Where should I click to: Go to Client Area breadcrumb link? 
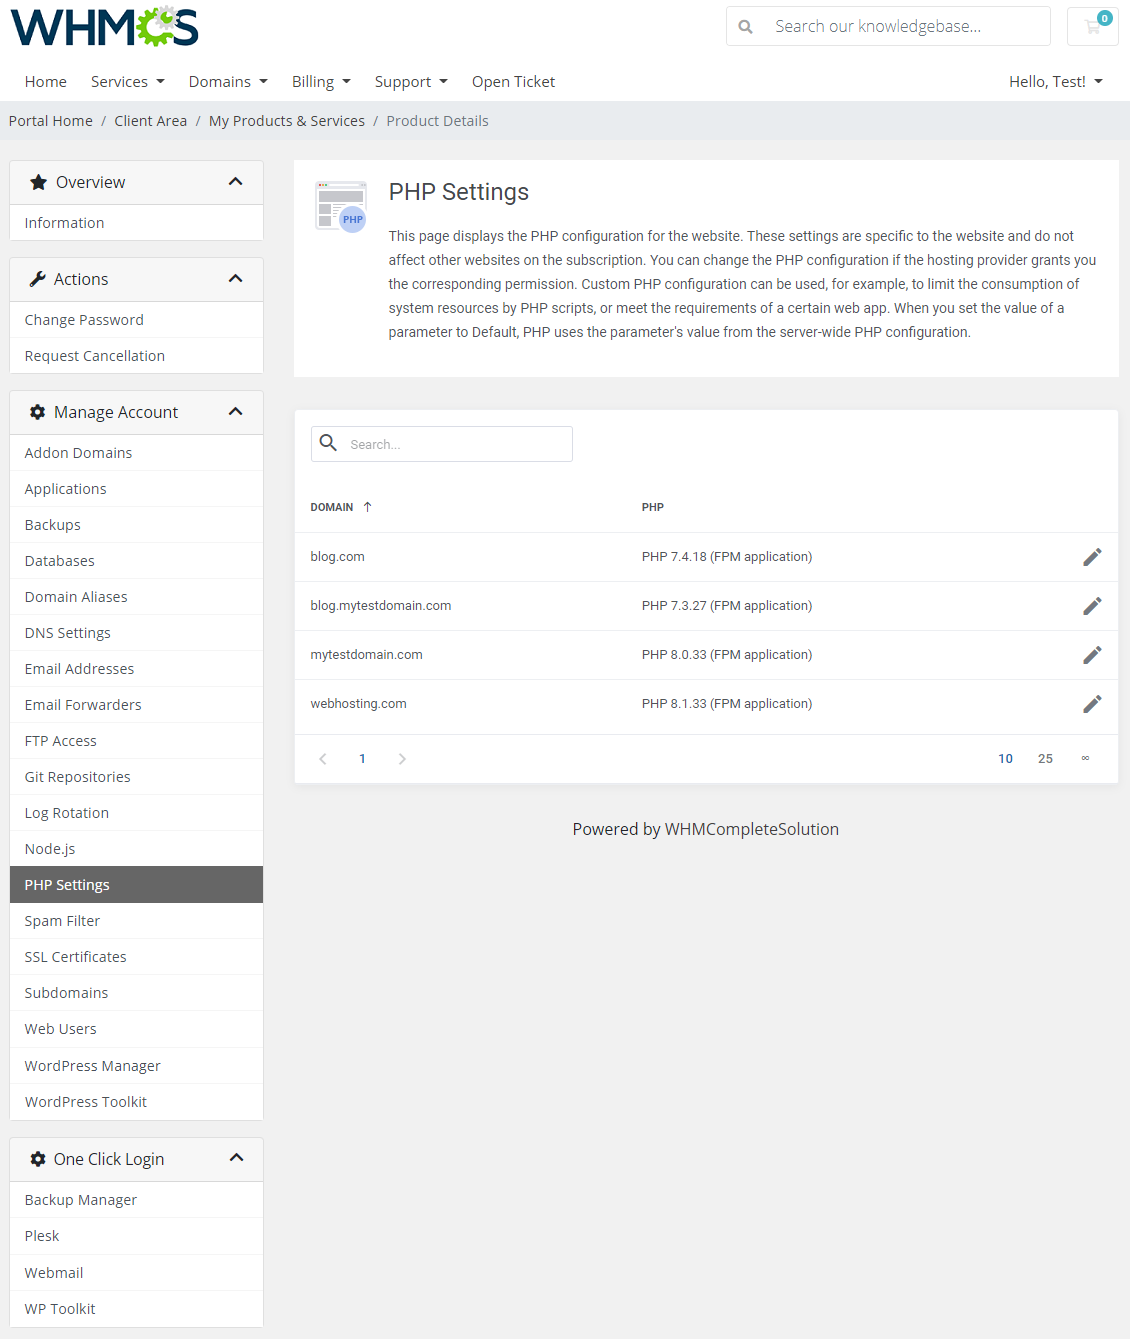click(x=150, y=121)
